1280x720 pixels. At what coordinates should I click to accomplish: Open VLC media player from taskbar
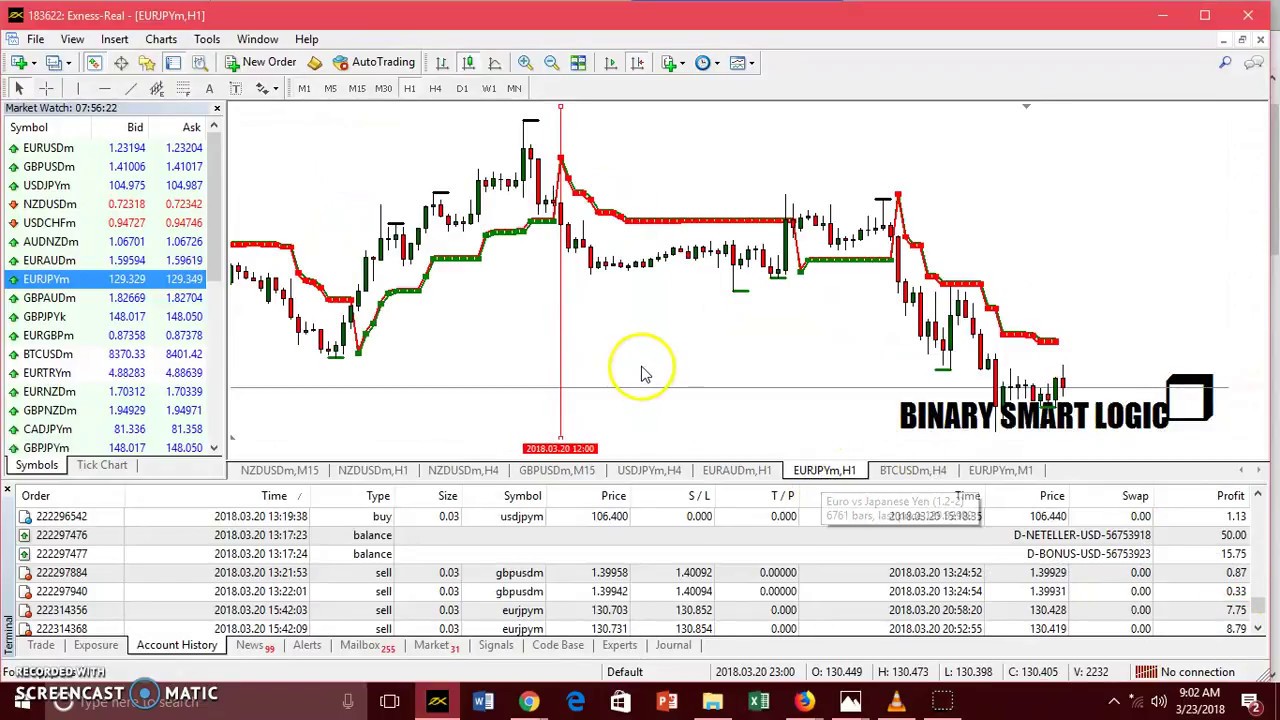pyautogui.click(x=896, y=701)
